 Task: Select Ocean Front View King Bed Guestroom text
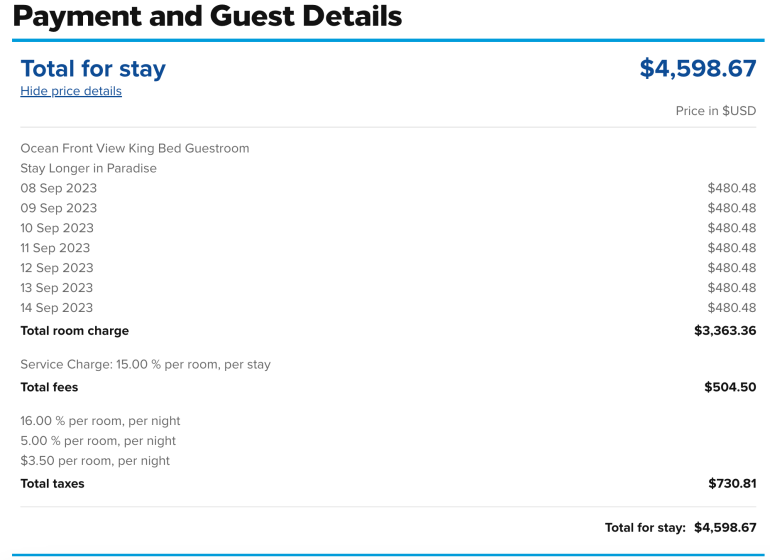click(x=135, y=148)
